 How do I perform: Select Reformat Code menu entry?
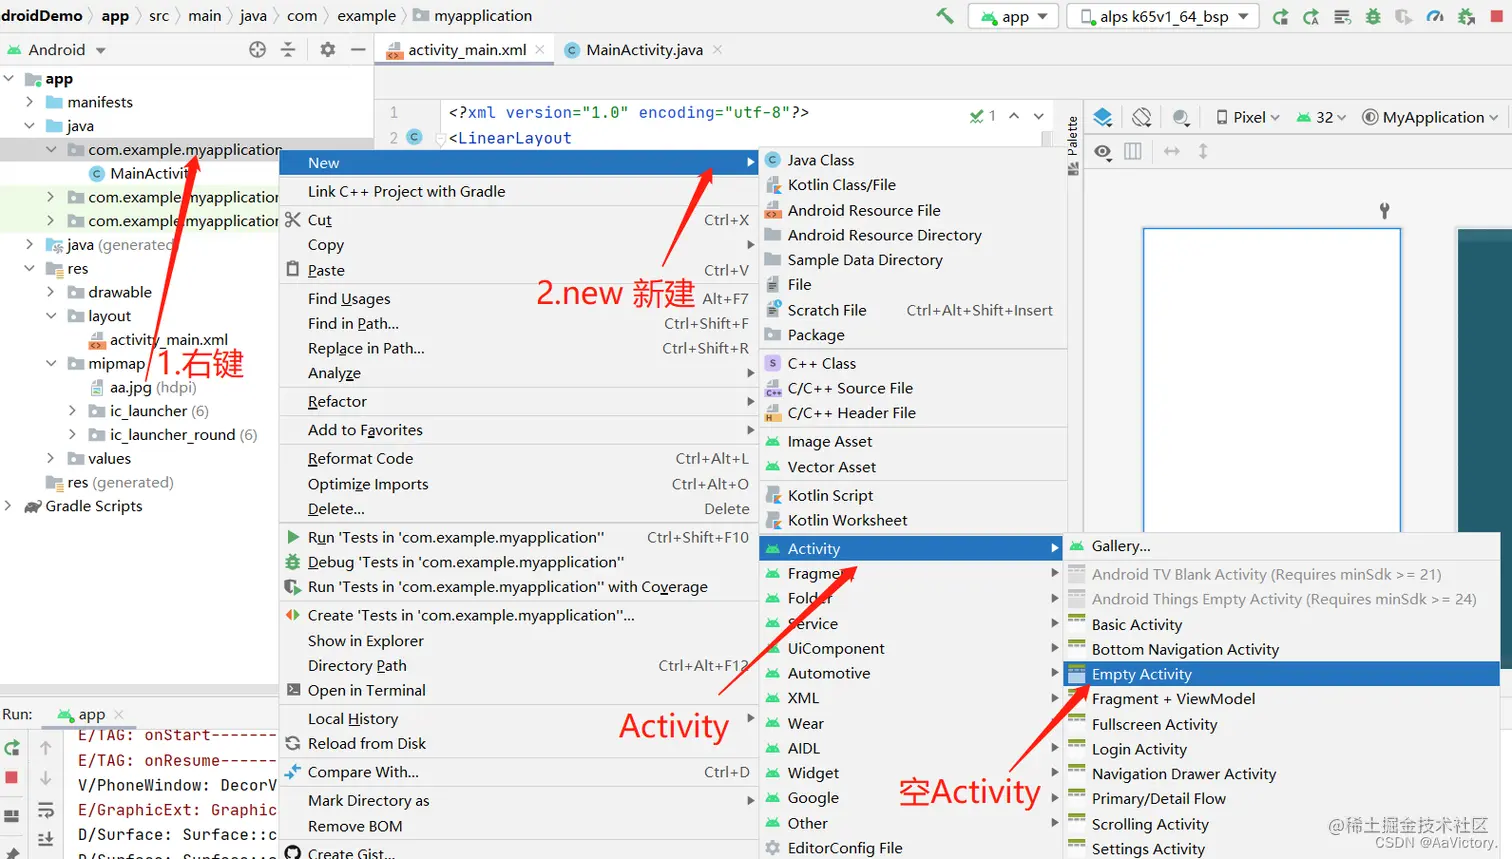pyautogui.click(x=517, y=458)
